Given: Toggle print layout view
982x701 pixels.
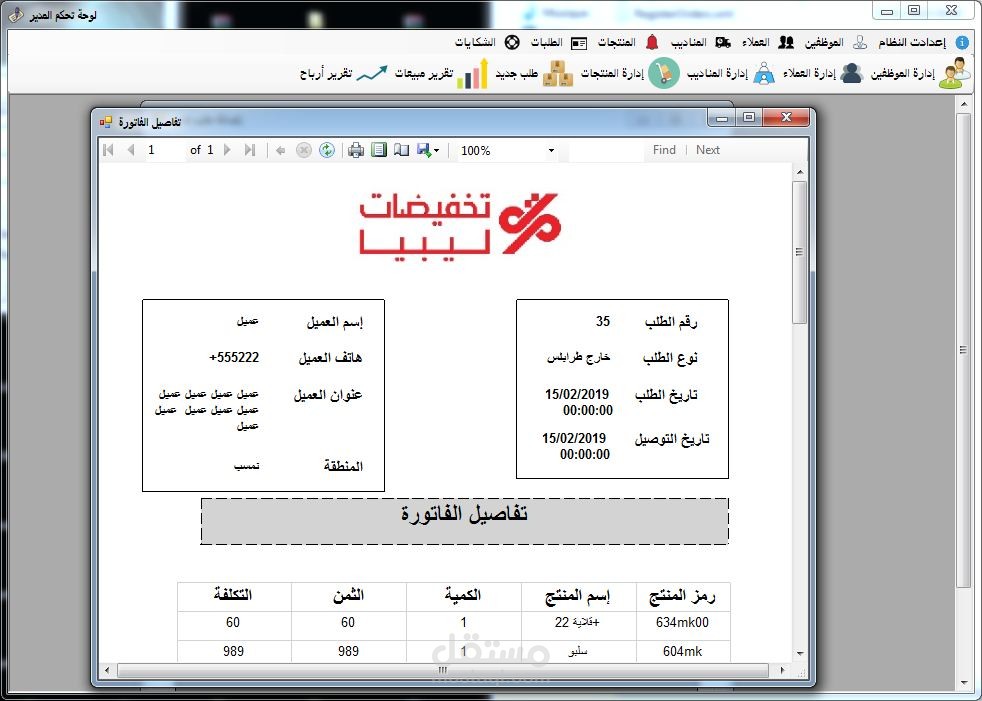Looking at the screenshot, I should [x=379, y=150].
